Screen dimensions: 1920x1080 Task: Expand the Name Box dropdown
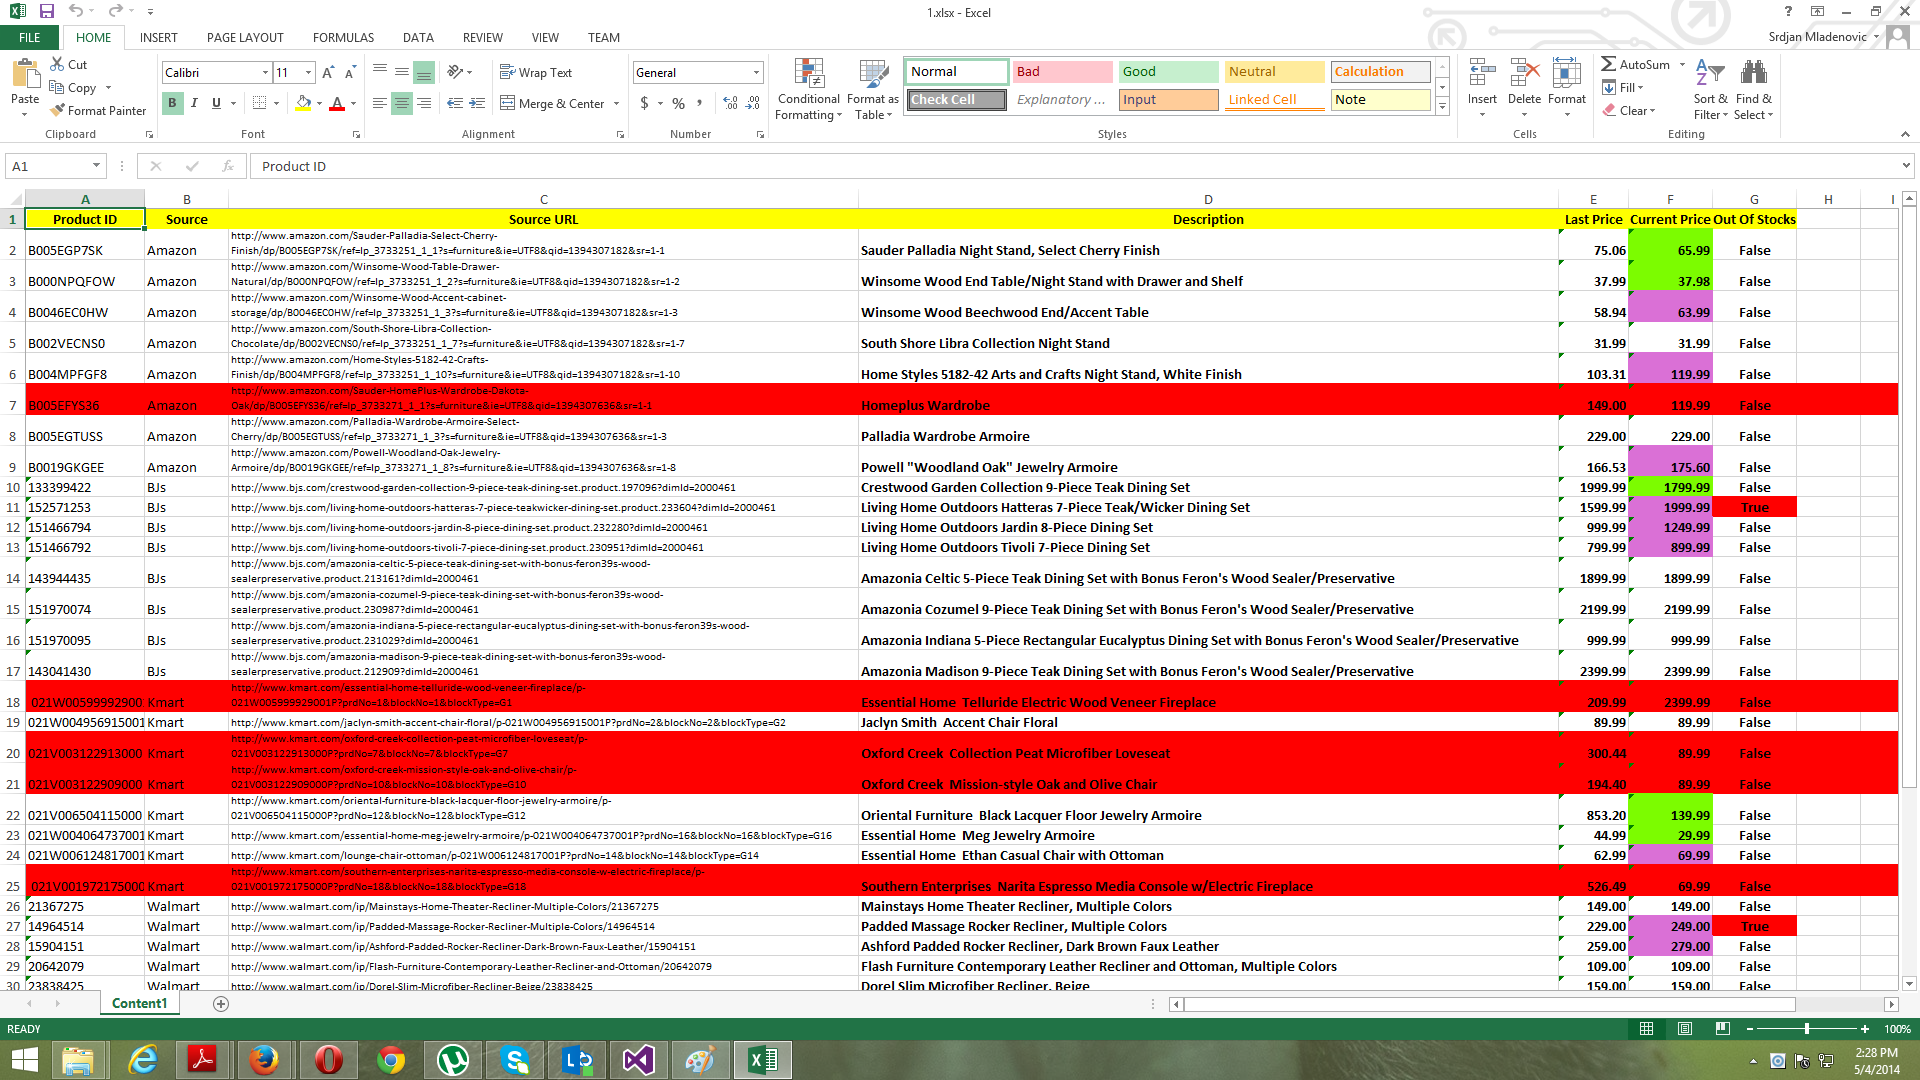click(96, 166)
